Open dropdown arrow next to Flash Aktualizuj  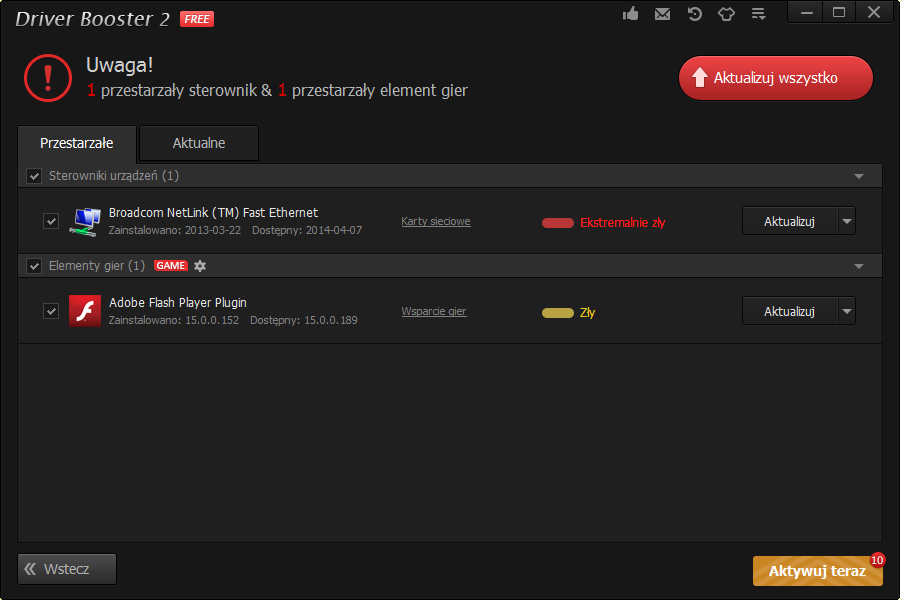pos(847,311)
